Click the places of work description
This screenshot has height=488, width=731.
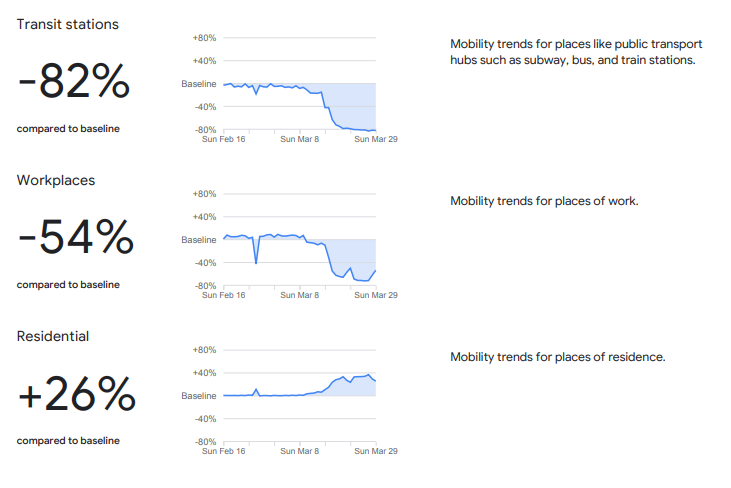point(544,201)
